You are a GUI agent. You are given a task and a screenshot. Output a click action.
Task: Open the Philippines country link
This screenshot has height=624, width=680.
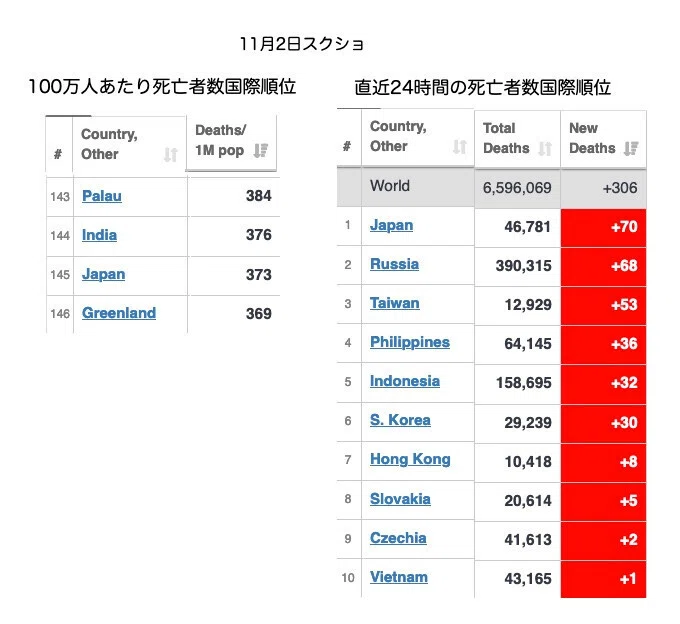point(410,343)
